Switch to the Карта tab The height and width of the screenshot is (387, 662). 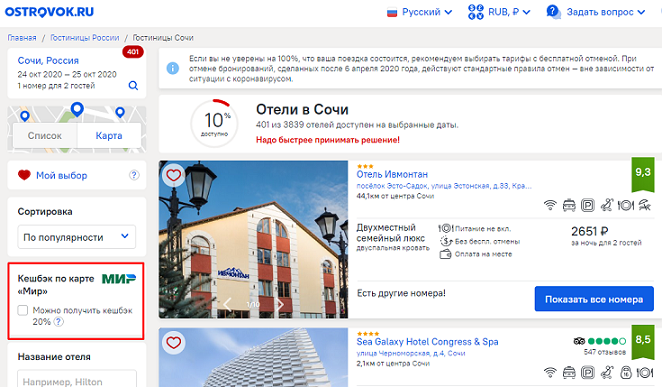[109, 136]
